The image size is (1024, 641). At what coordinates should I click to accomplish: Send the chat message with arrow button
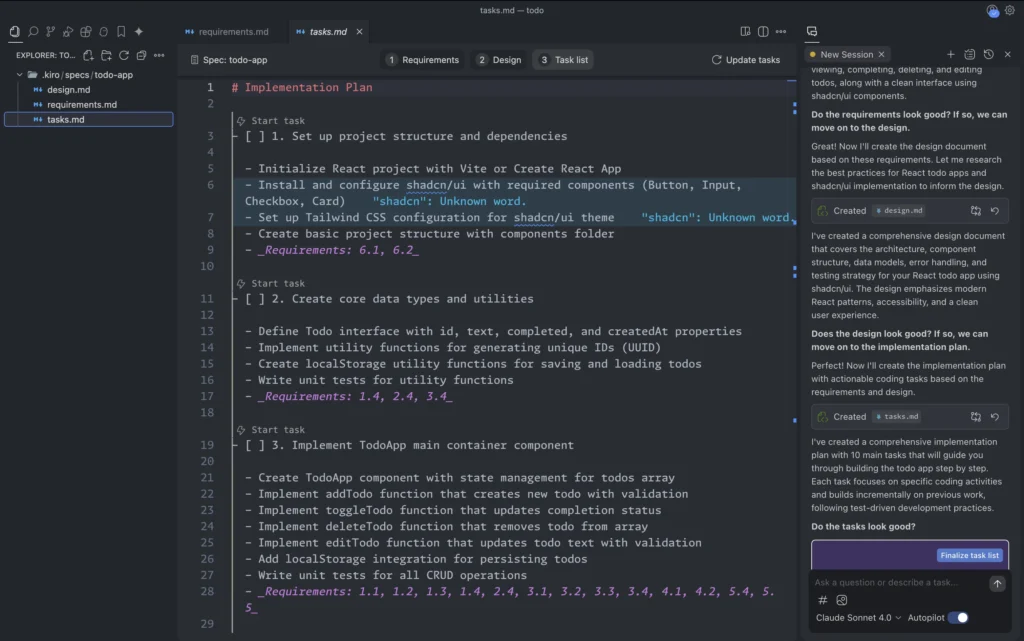click(x=997, y=584)
